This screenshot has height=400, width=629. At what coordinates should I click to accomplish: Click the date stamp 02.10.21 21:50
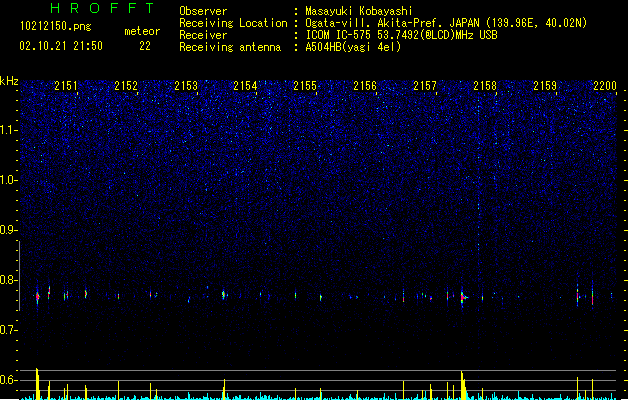61,46
